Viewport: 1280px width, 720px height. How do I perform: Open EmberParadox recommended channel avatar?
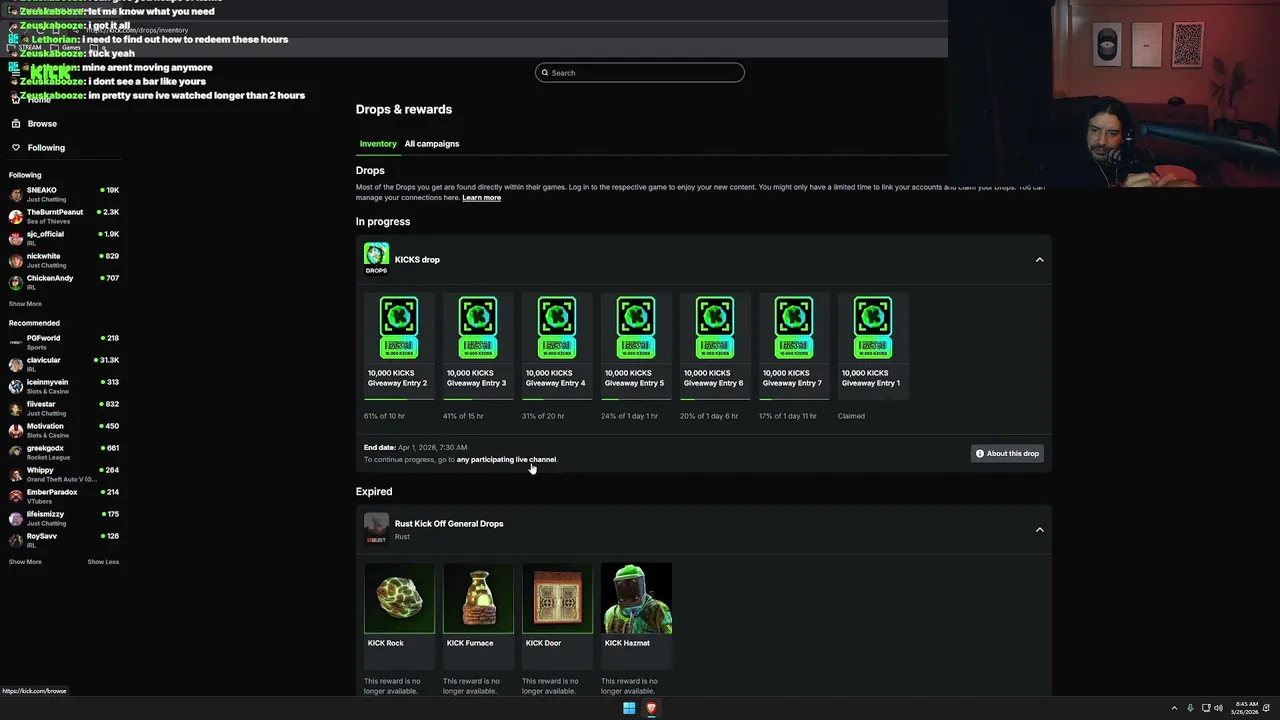pos(16,496)
